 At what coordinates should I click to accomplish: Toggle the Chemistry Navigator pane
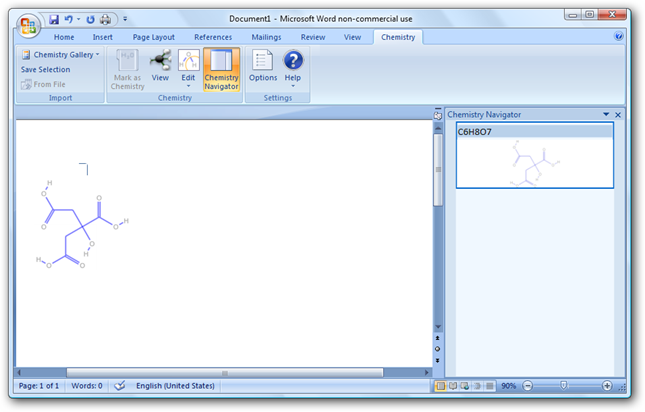click(x=221, y=69)
